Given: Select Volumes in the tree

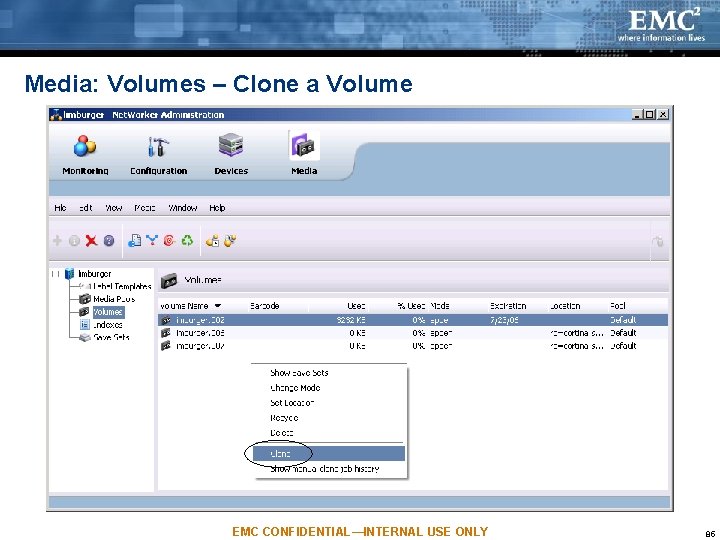Looking at the screenshot, I should tap(108, 312).
